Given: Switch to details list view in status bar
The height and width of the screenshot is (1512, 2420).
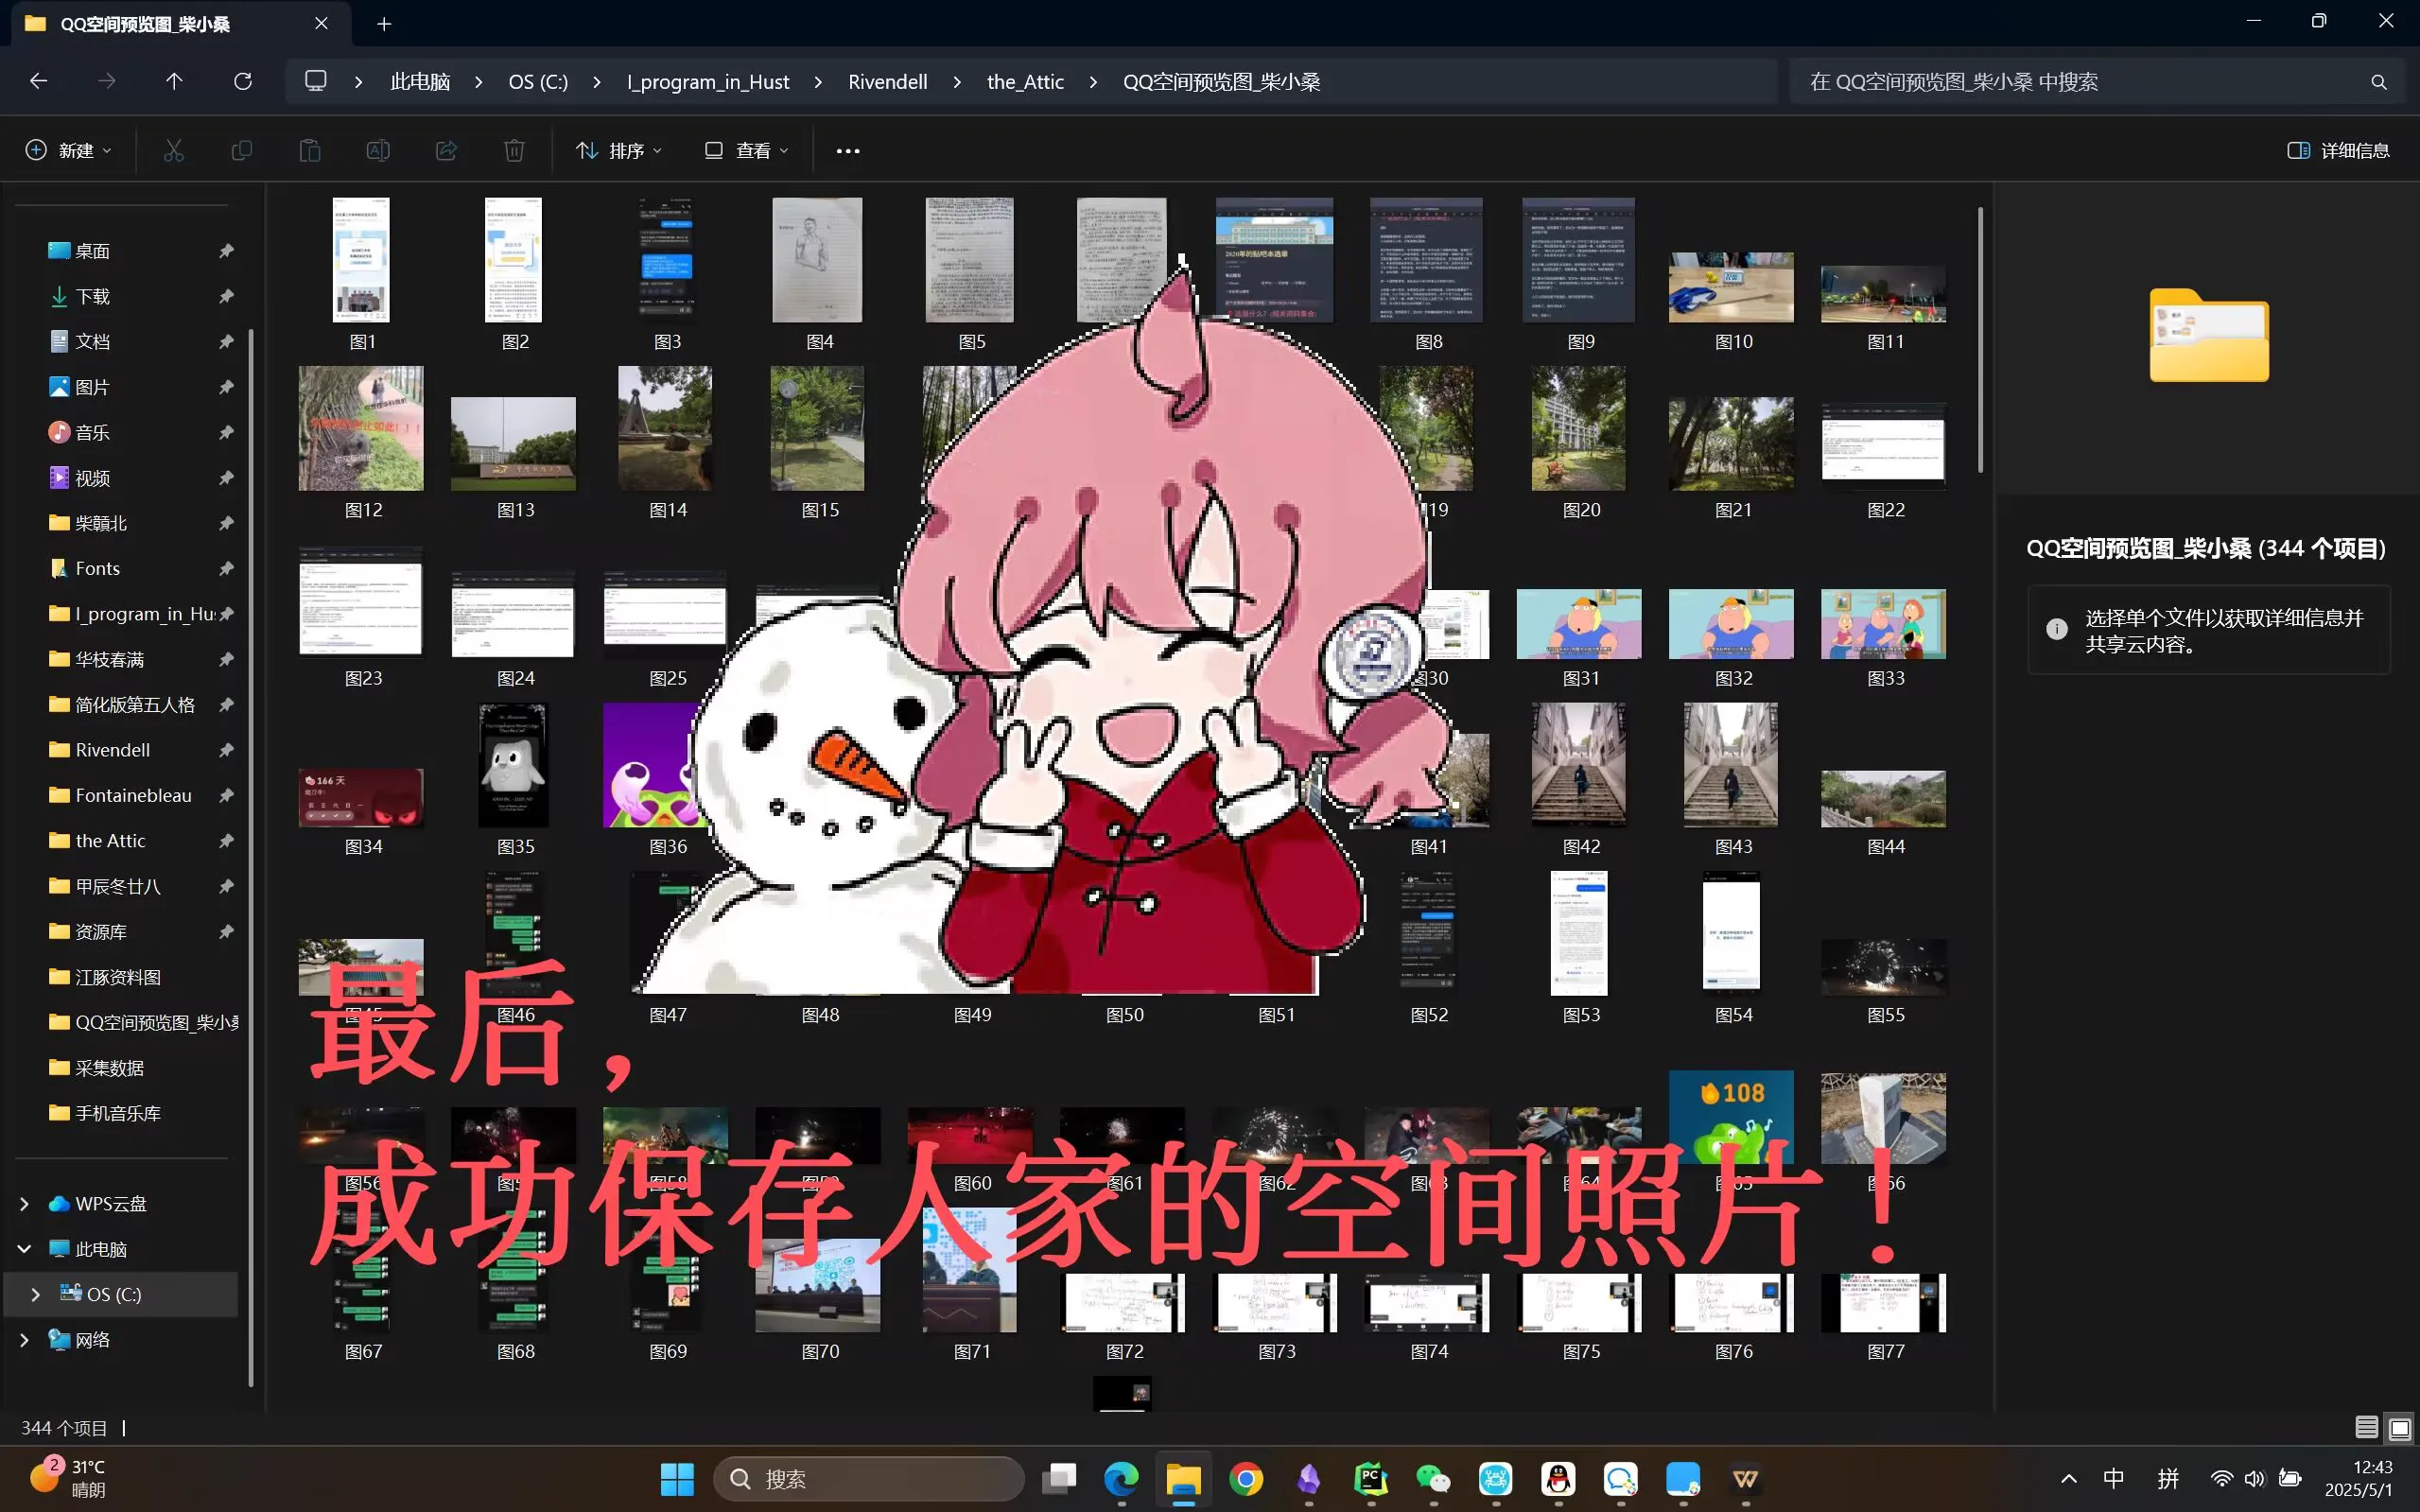Looking at the screenshot, I should coord(2366,1427).
